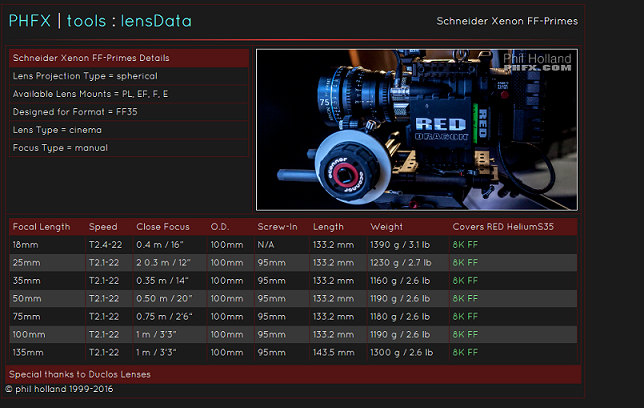This screenshot has height=408, width=644.
Task: Select the Screw-In column header
Action: tap(277, 227)
